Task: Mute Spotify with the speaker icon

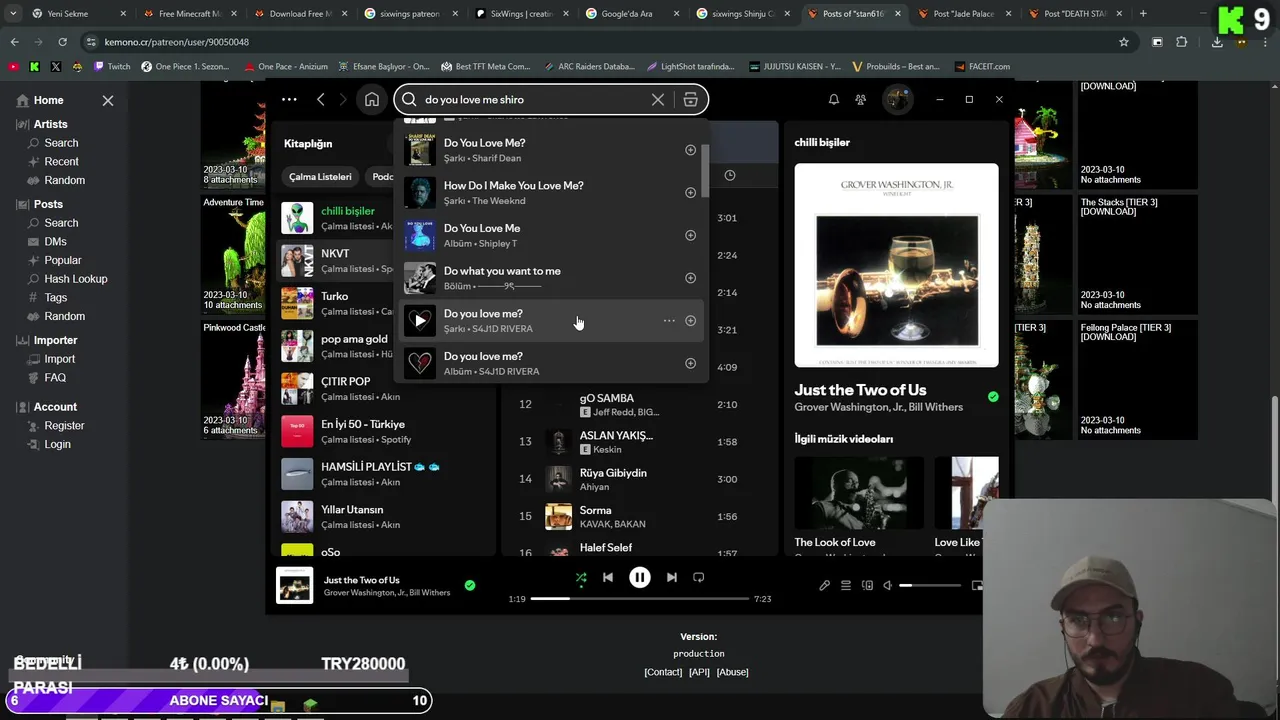Action: 887,585
